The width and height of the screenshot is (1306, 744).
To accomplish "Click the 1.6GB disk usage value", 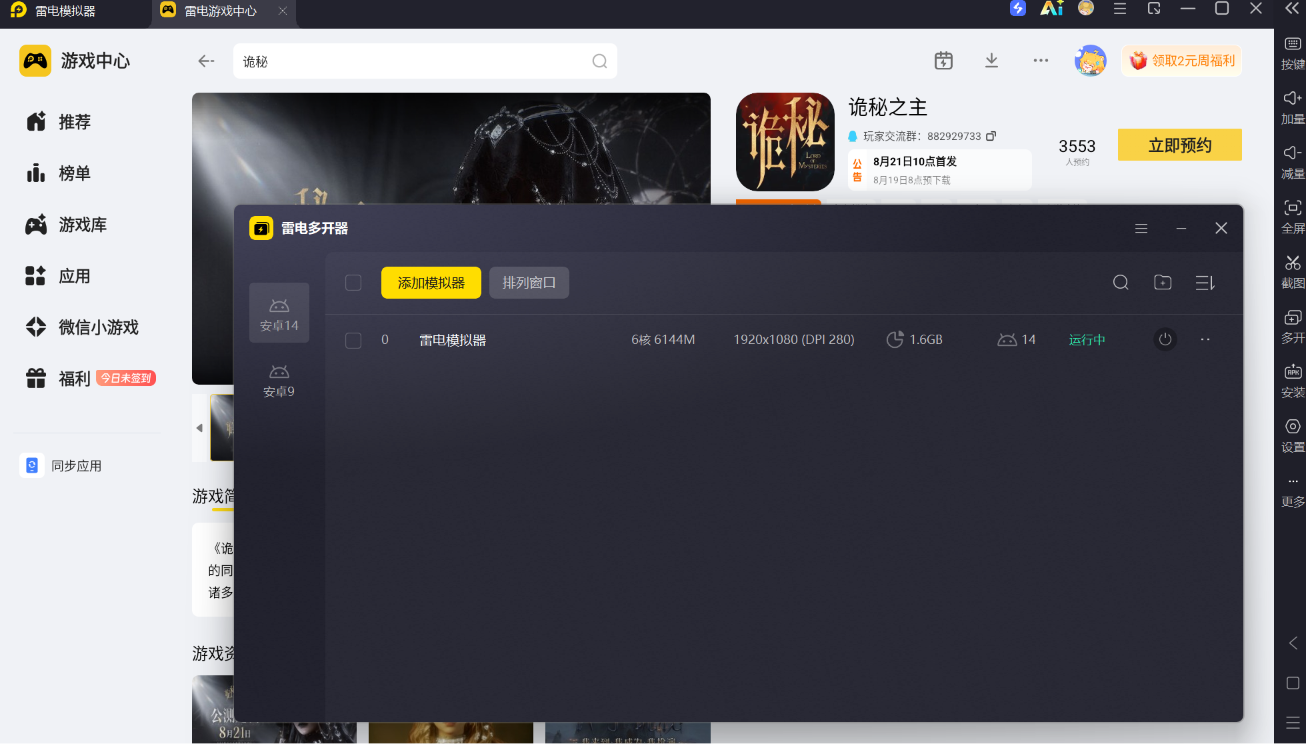I will click(926, 340).
